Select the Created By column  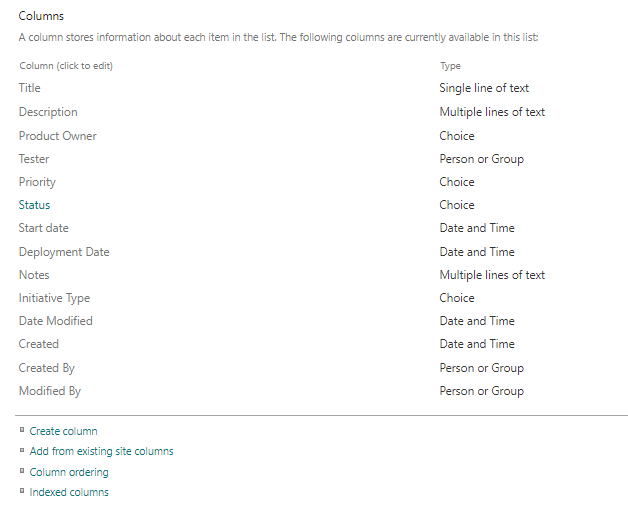click(47, 368)
